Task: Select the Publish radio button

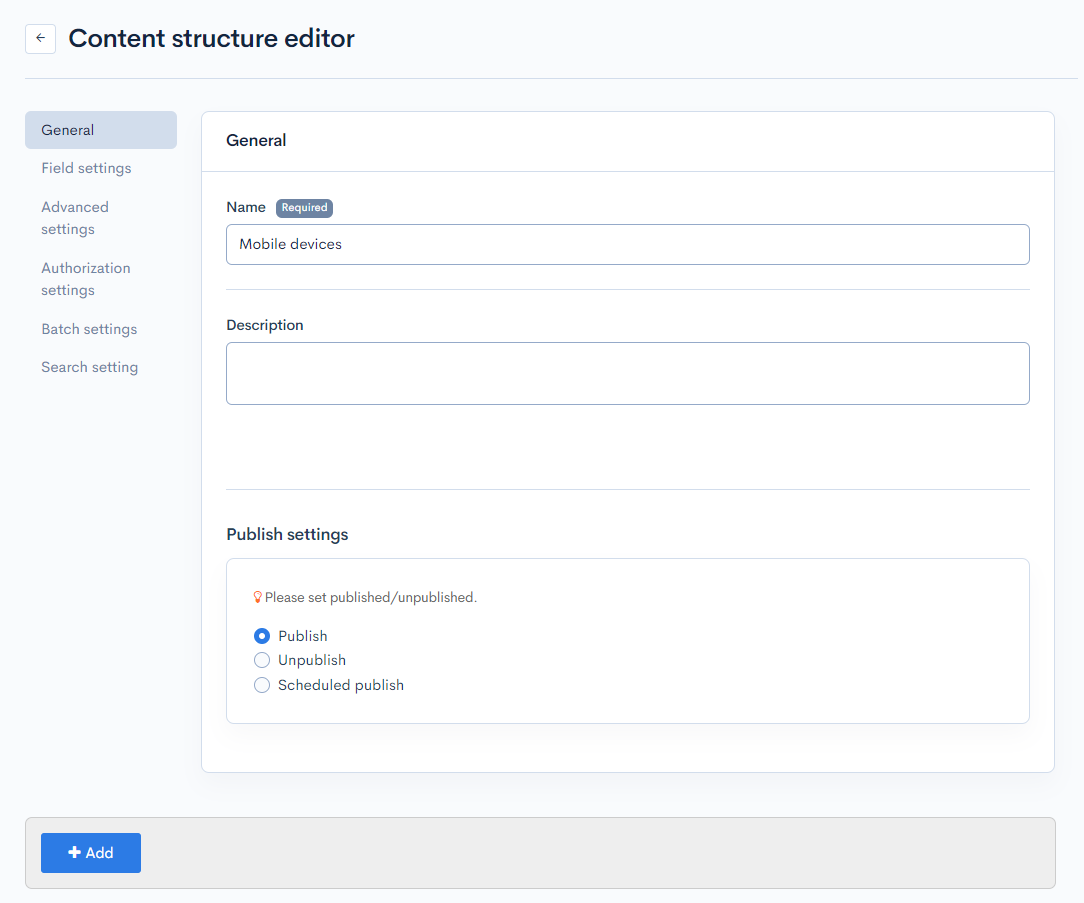Action: click(x=261, y=635)
